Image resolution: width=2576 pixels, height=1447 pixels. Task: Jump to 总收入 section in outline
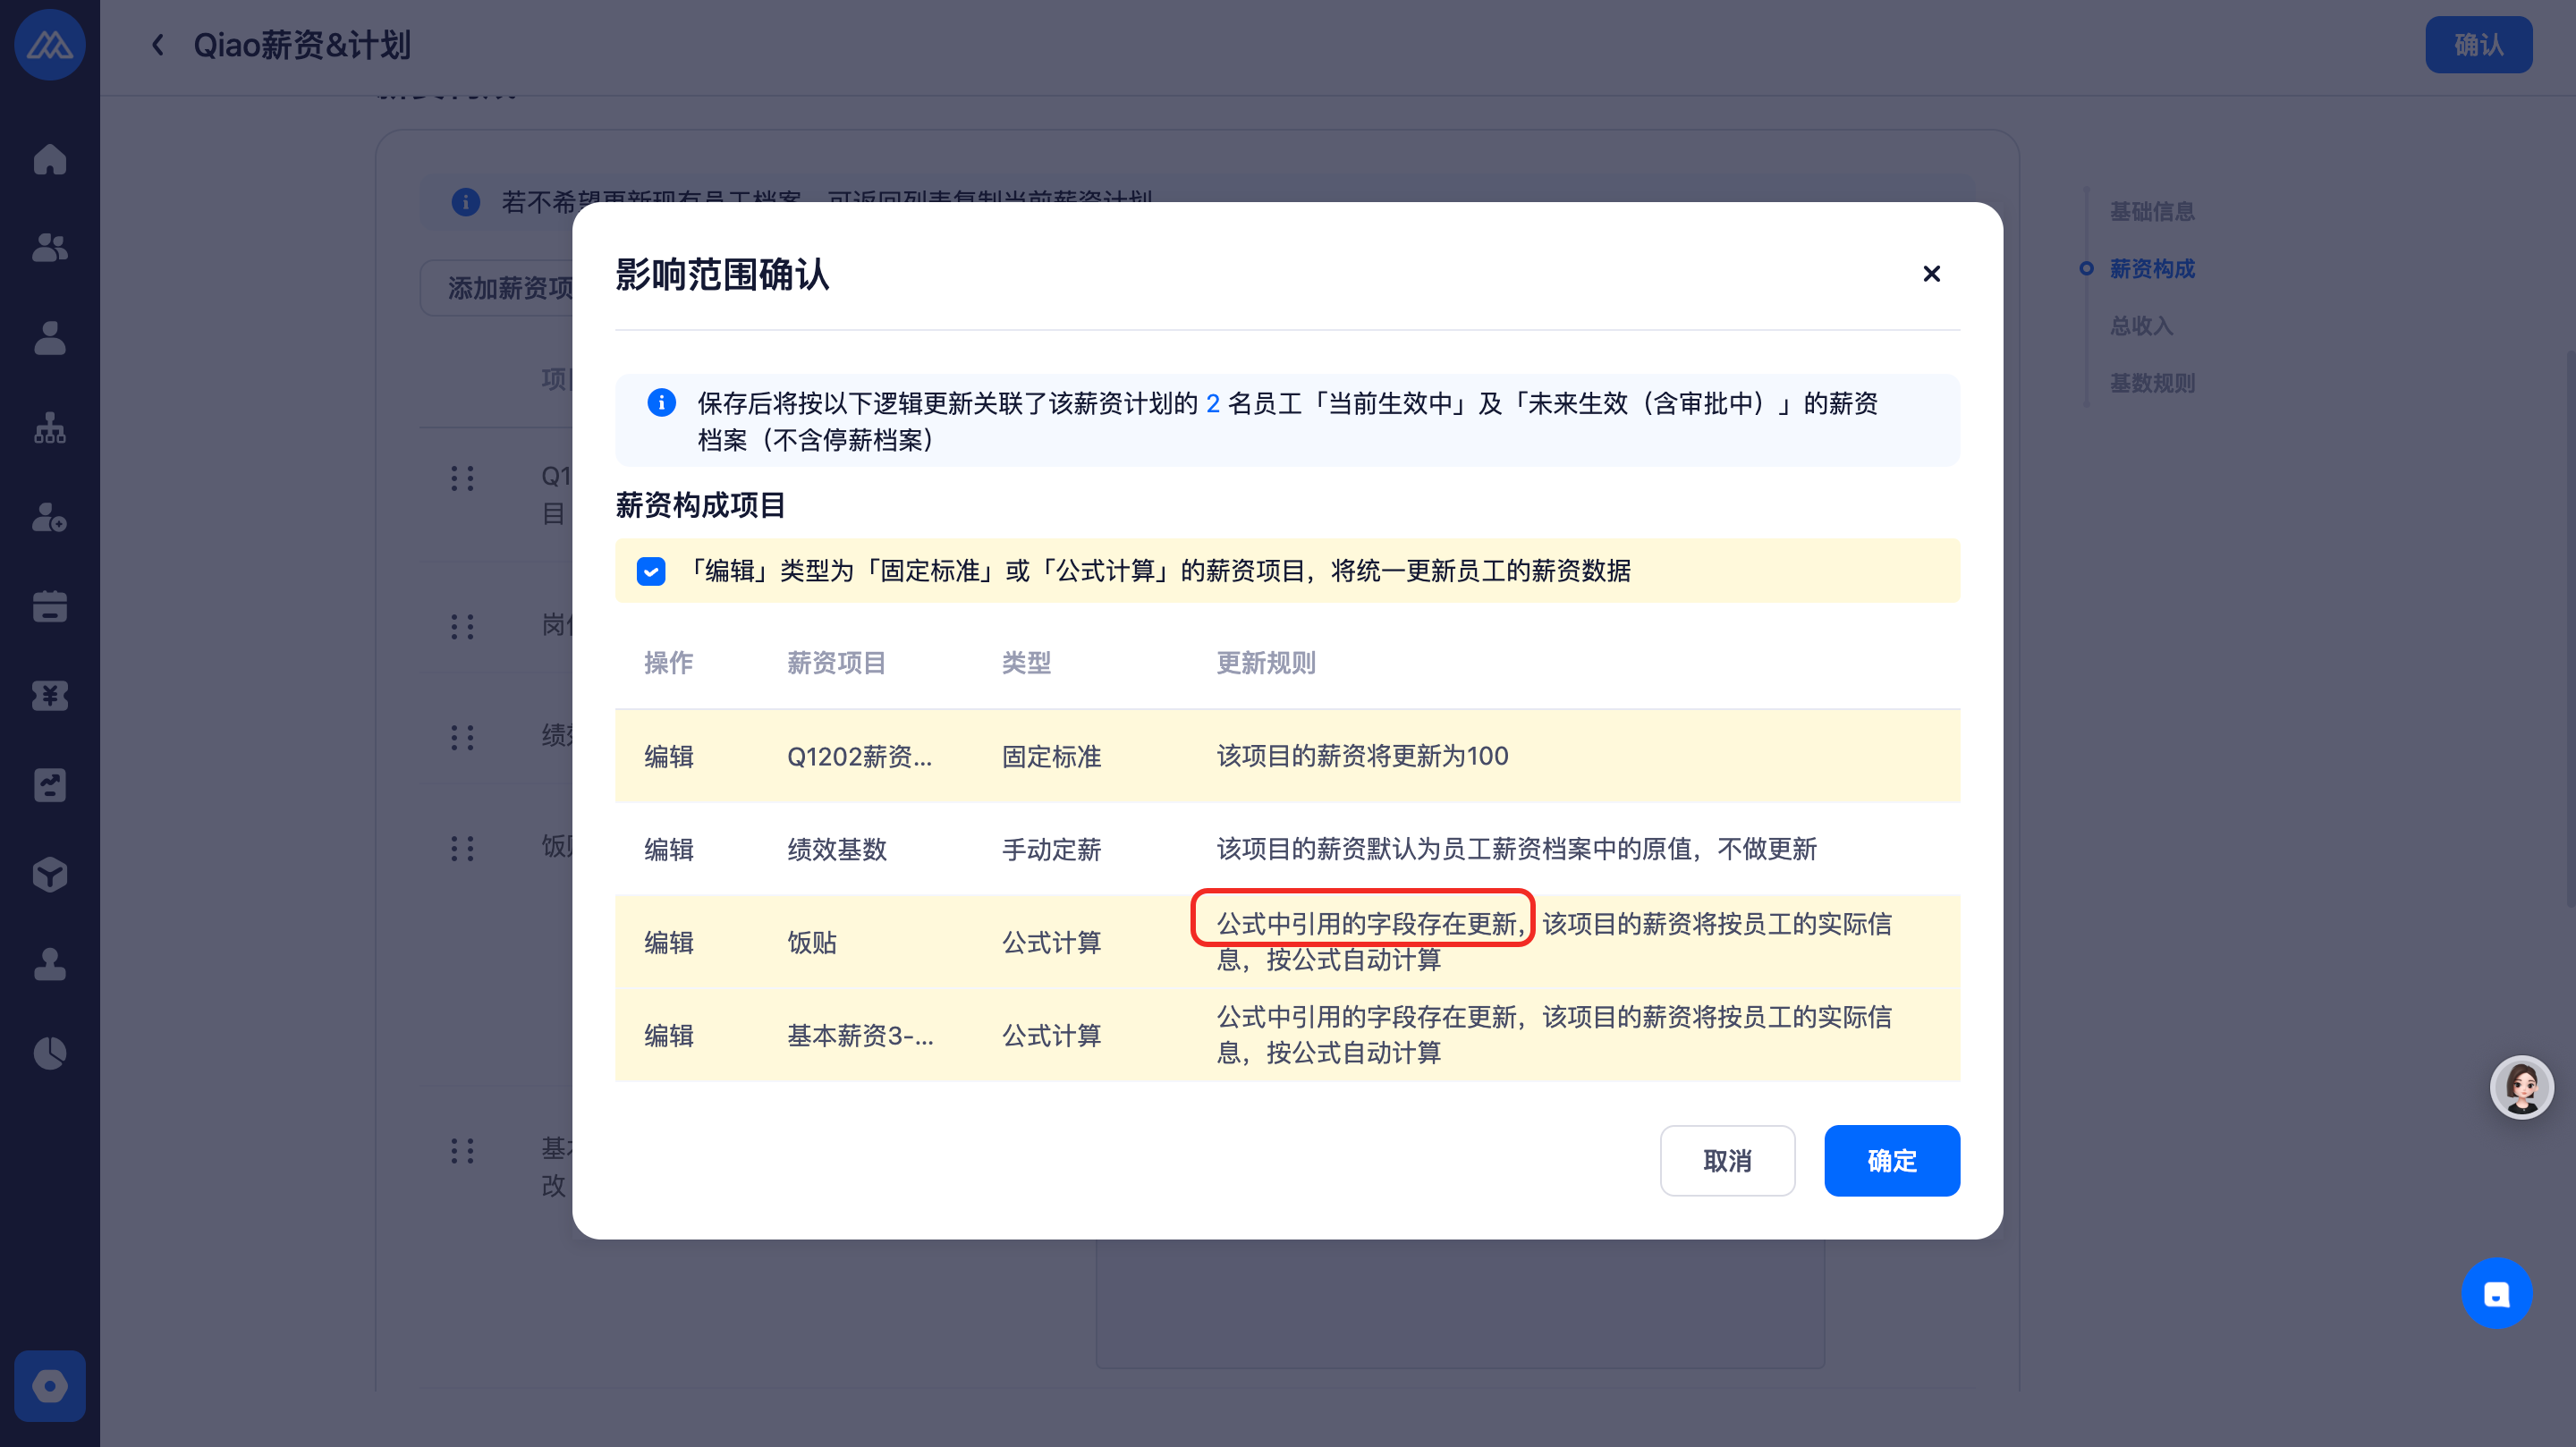(2141, 326)
